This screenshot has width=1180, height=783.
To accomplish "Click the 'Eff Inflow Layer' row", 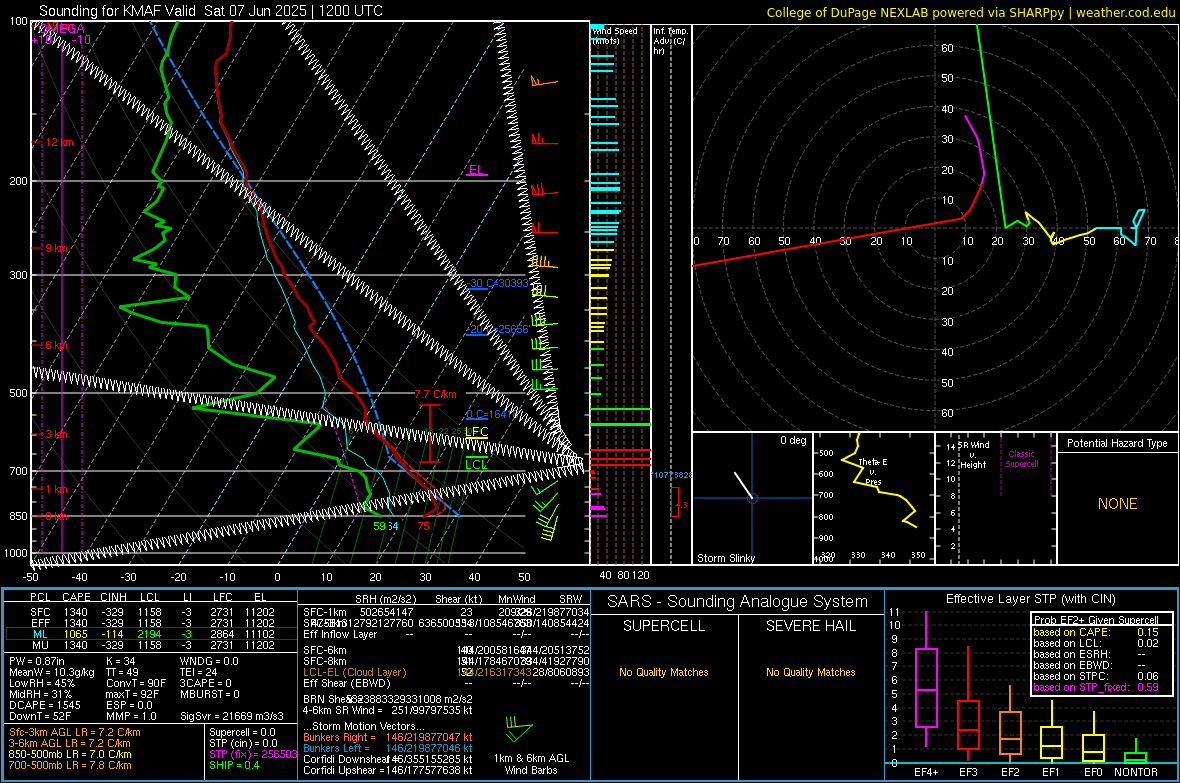I will 446,634.
